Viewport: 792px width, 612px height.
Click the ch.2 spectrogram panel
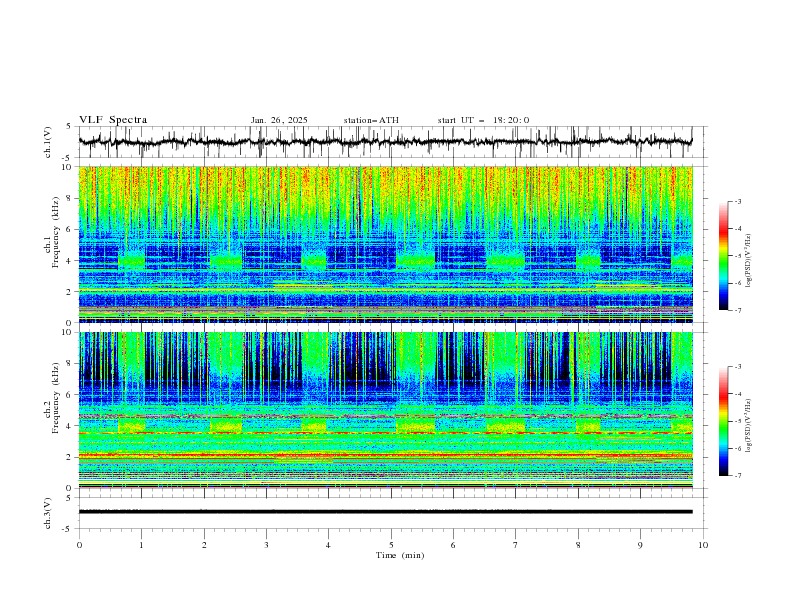point(385,410)
